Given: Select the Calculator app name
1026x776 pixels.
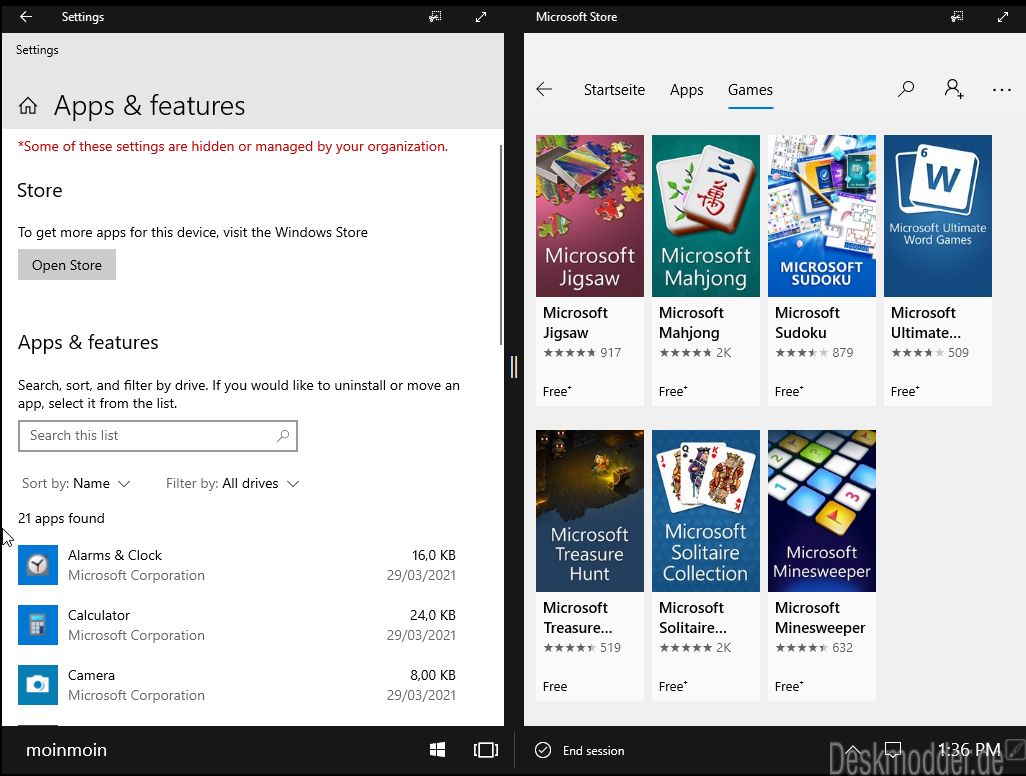Looking at the screenshot, I should click(x=99, y=616).
